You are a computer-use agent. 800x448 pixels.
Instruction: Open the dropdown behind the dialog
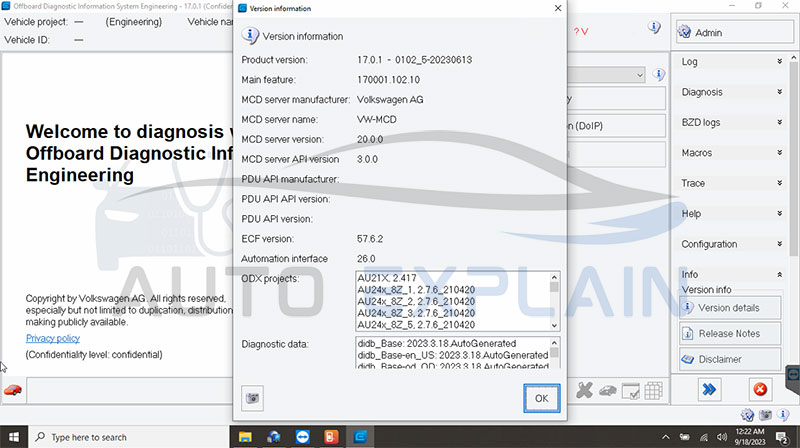(x=640, y=76)
